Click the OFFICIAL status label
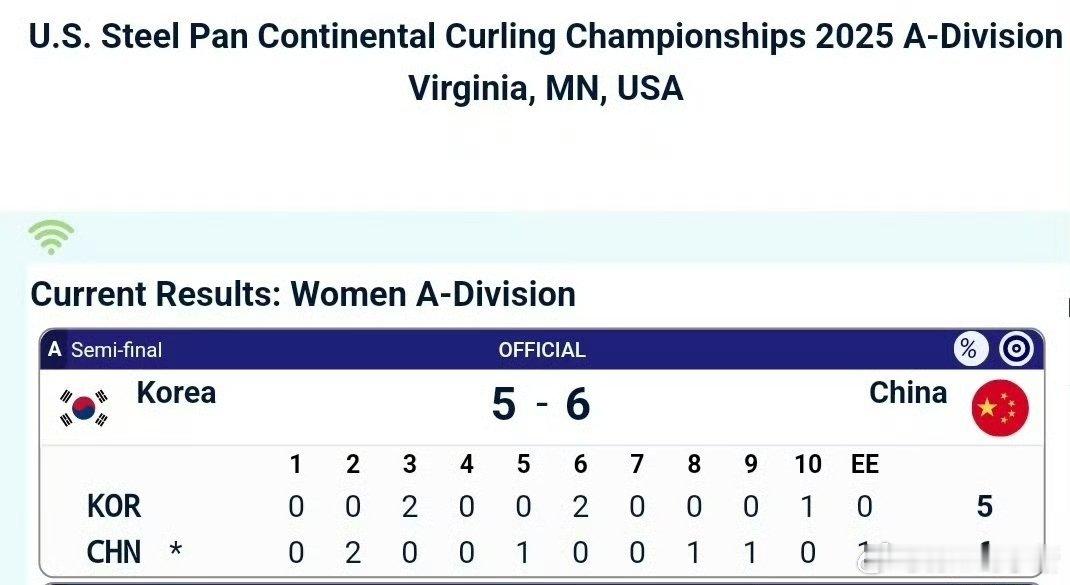This screenshot has height=585, width=1070. coord(542,350)
